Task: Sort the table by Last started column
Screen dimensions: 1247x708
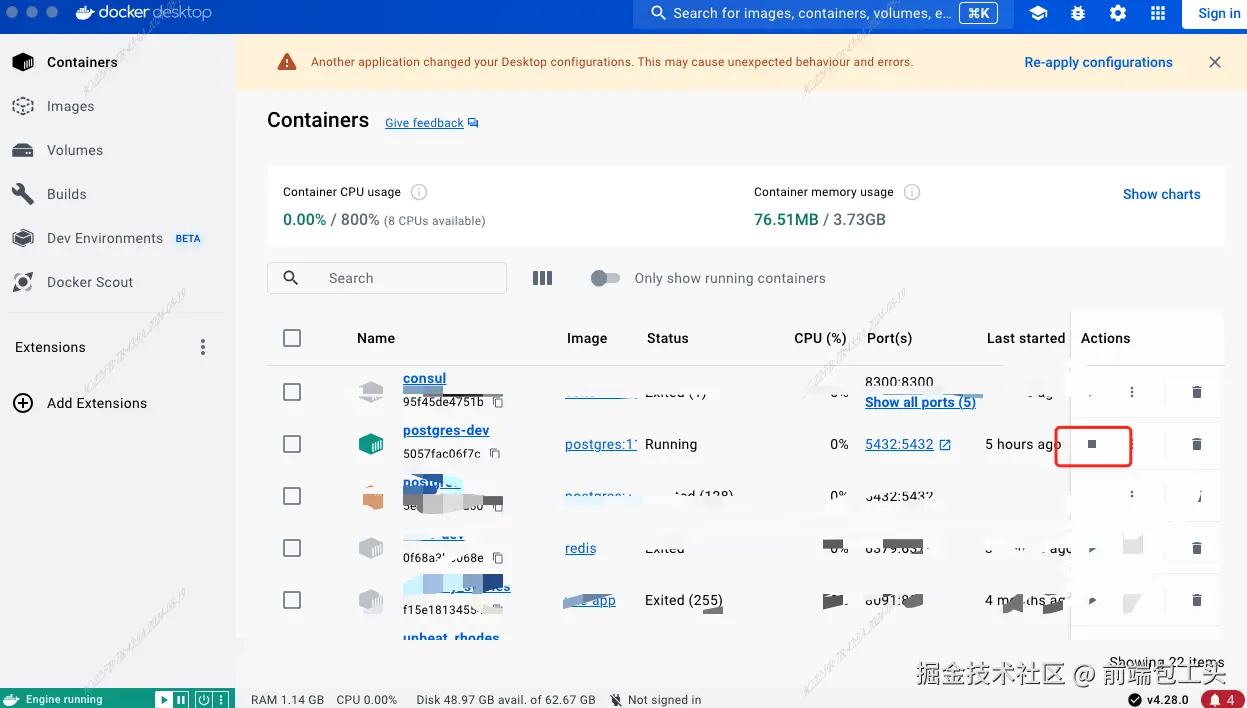Action: coord(1025,338)
